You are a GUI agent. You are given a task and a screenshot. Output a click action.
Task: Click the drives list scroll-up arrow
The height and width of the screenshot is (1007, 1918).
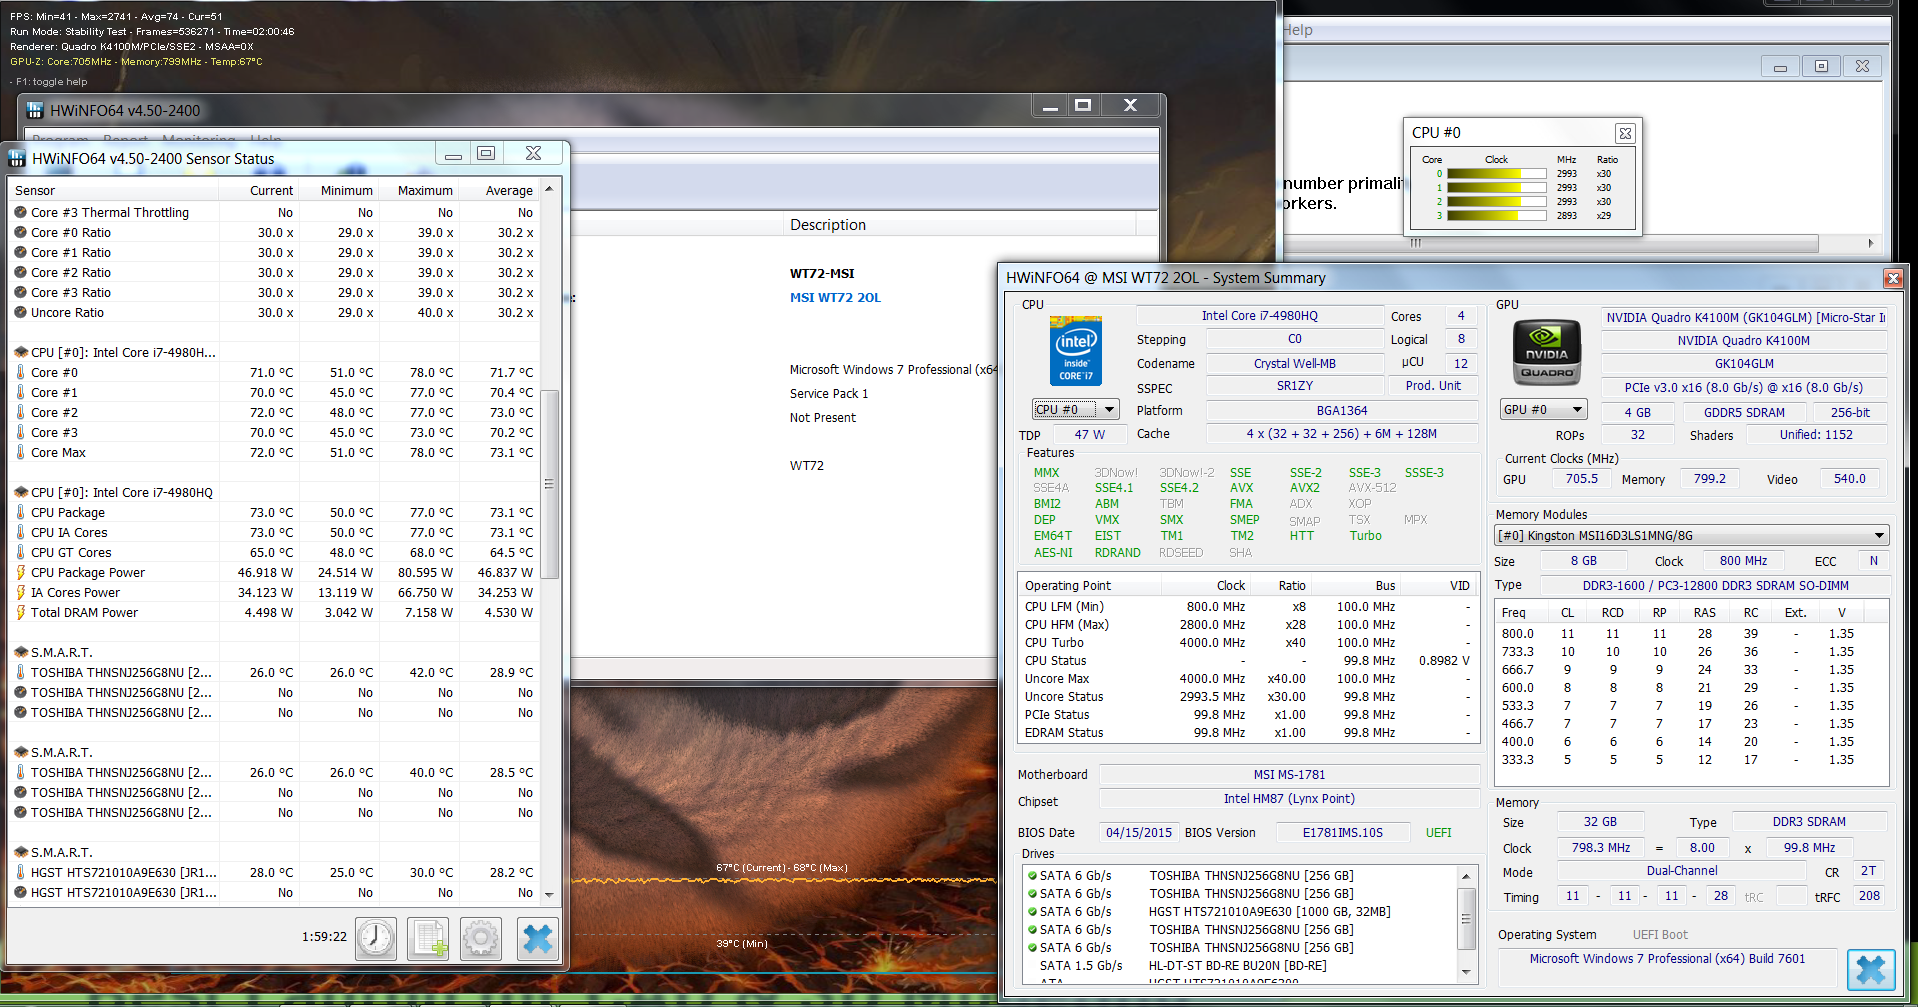pos(1467,876)
